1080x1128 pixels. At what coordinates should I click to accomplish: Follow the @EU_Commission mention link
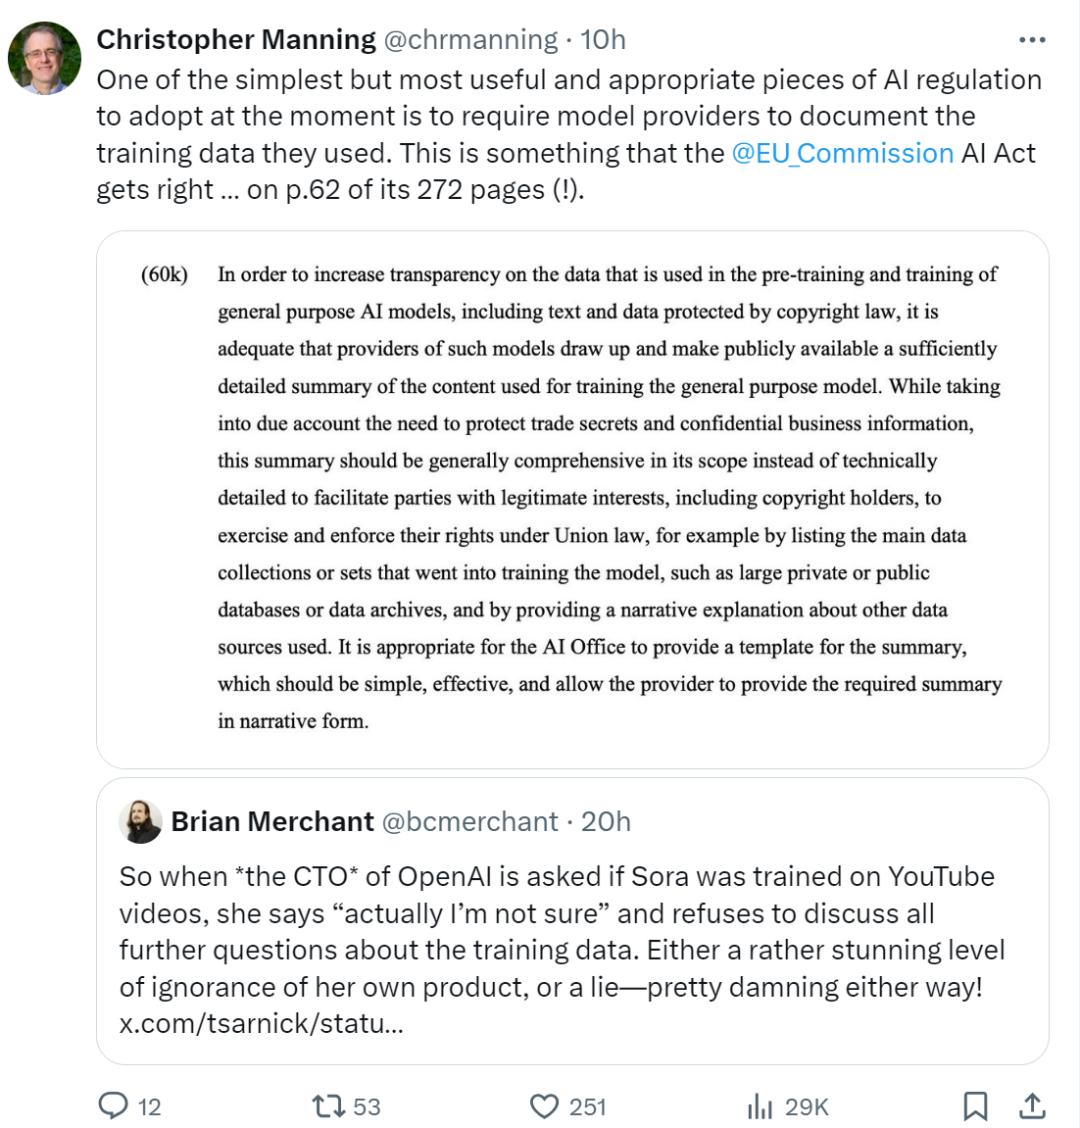click(x=843, y=153)
